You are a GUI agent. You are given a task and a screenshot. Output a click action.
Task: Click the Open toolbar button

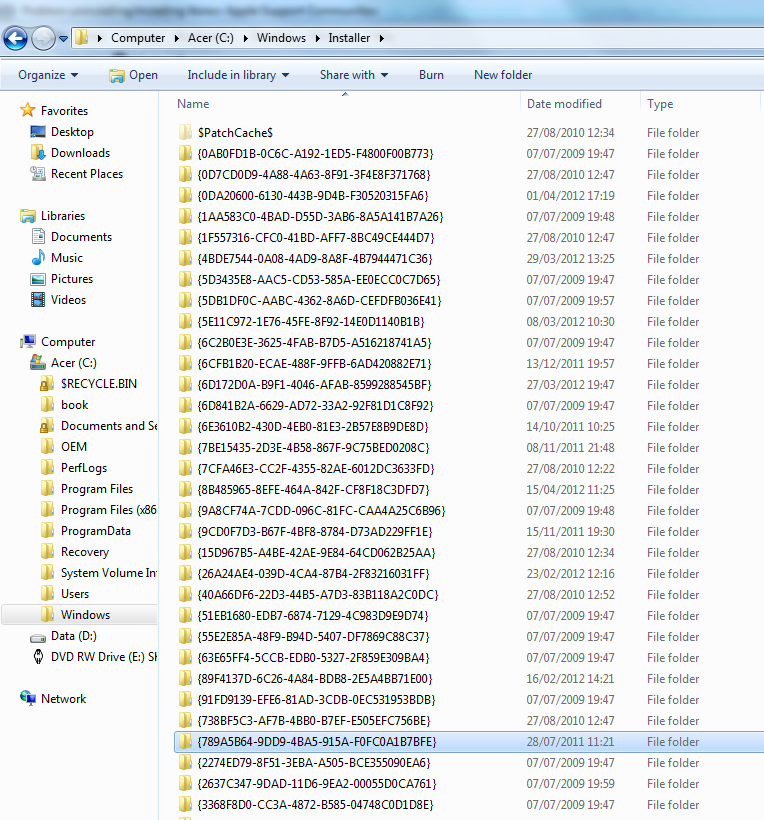click(133, 75)
